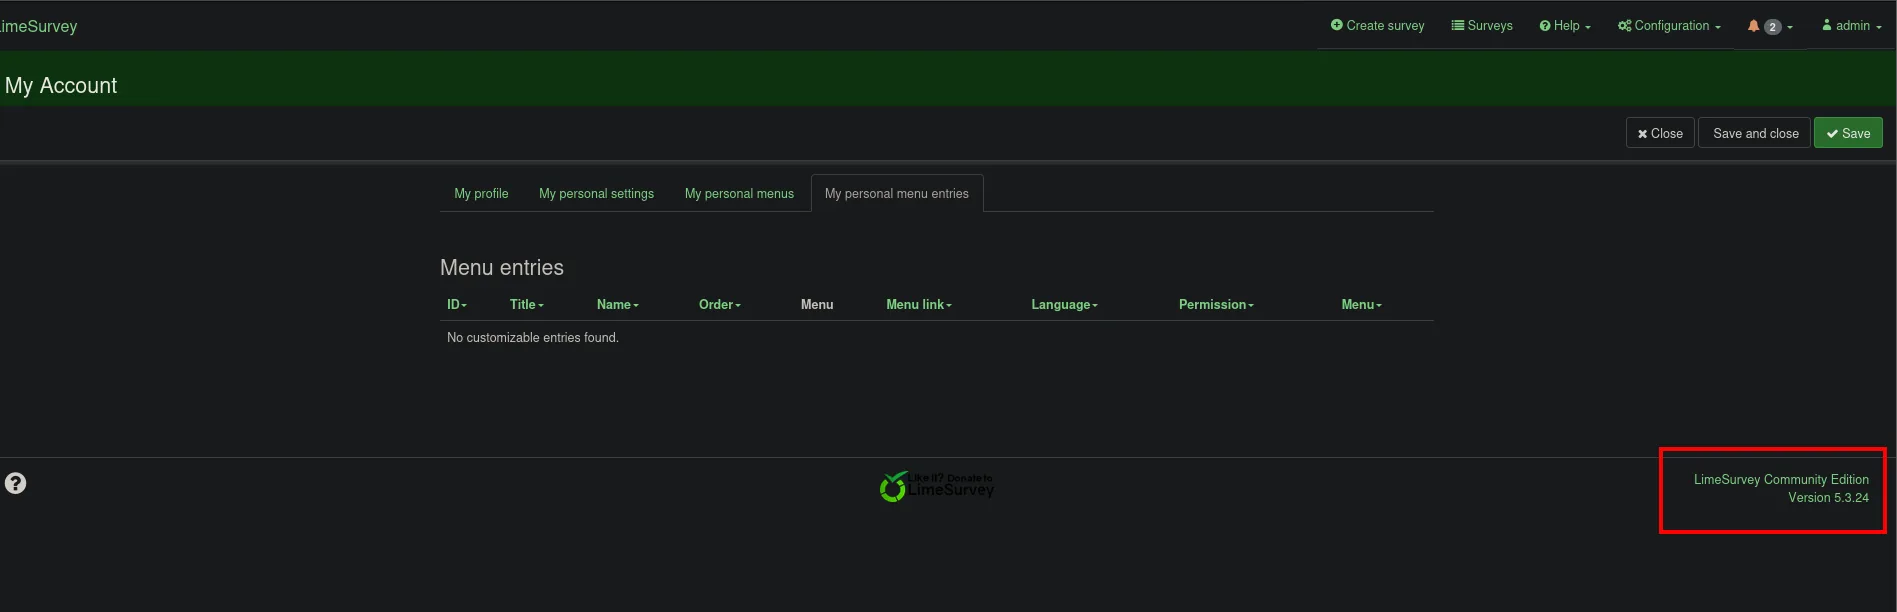Click the Close button
1897x612 pixels.
(x=1660, y=133)
